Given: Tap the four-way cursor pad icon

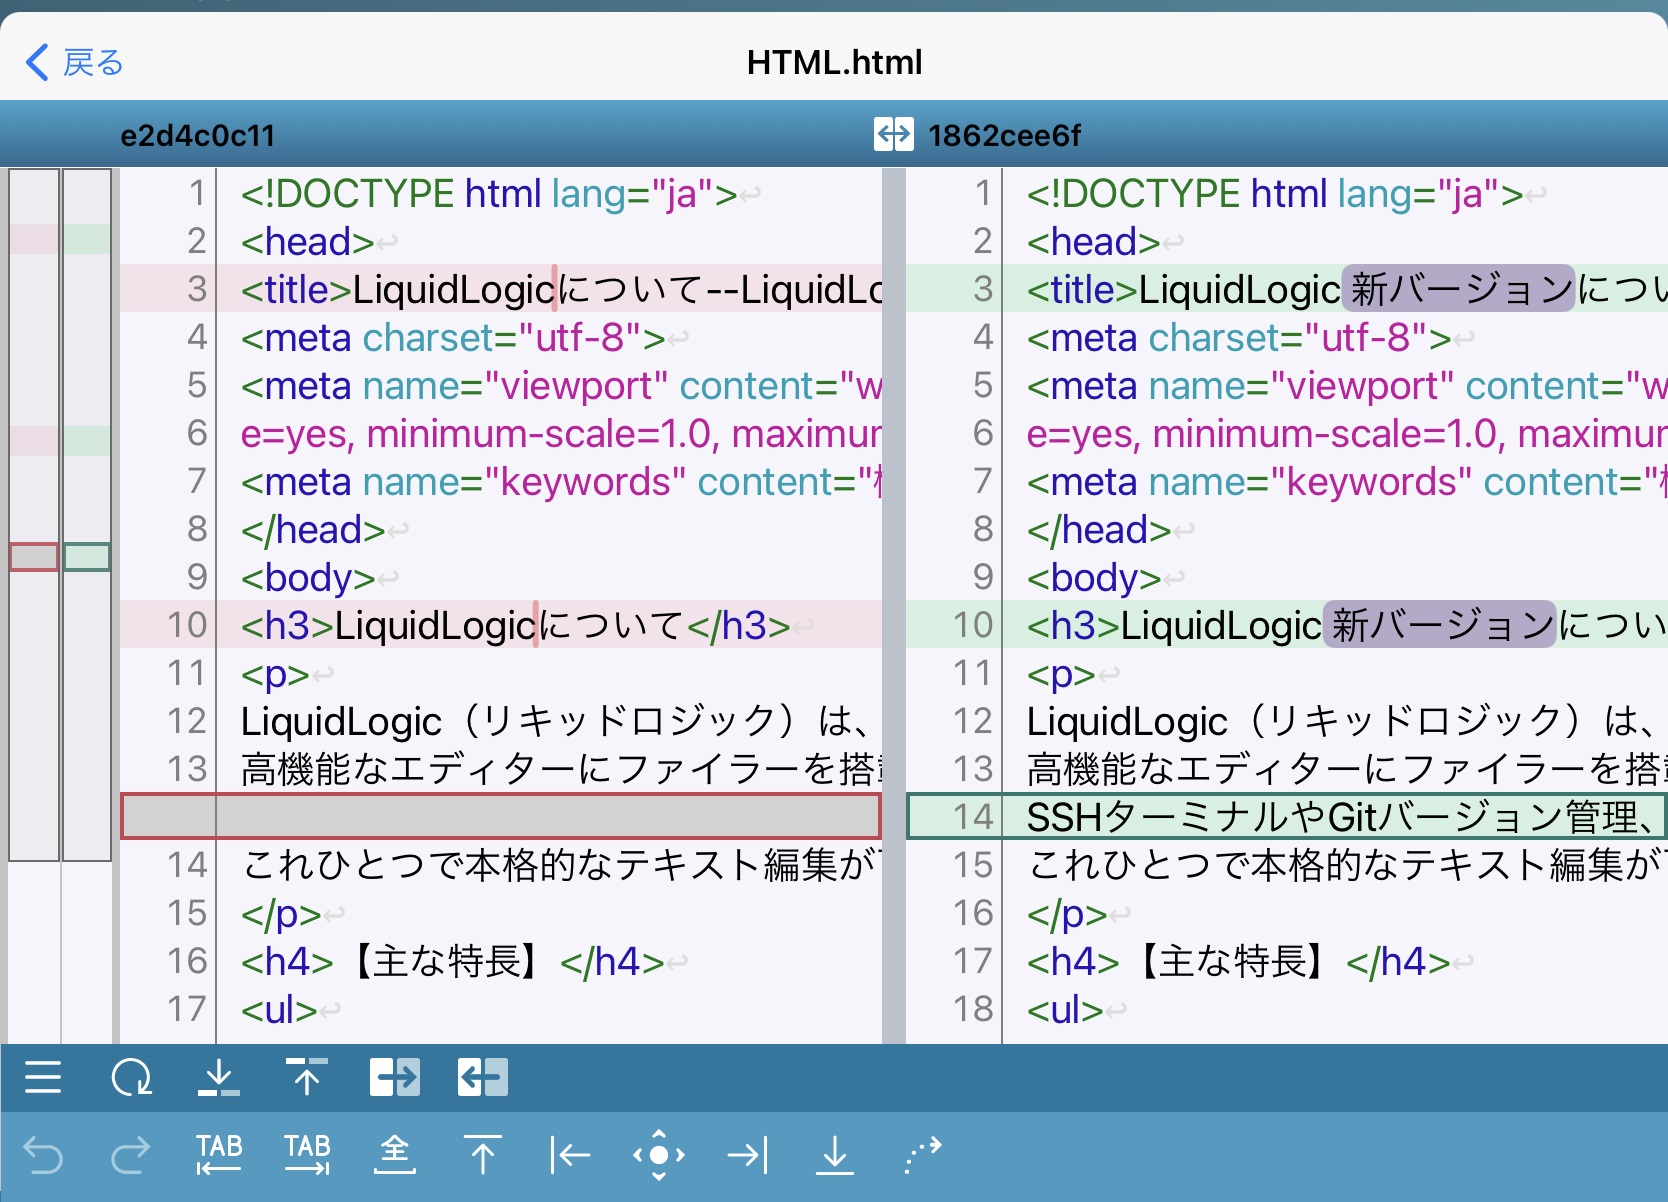Looking at the screenshot, I should click(659, 1155).
